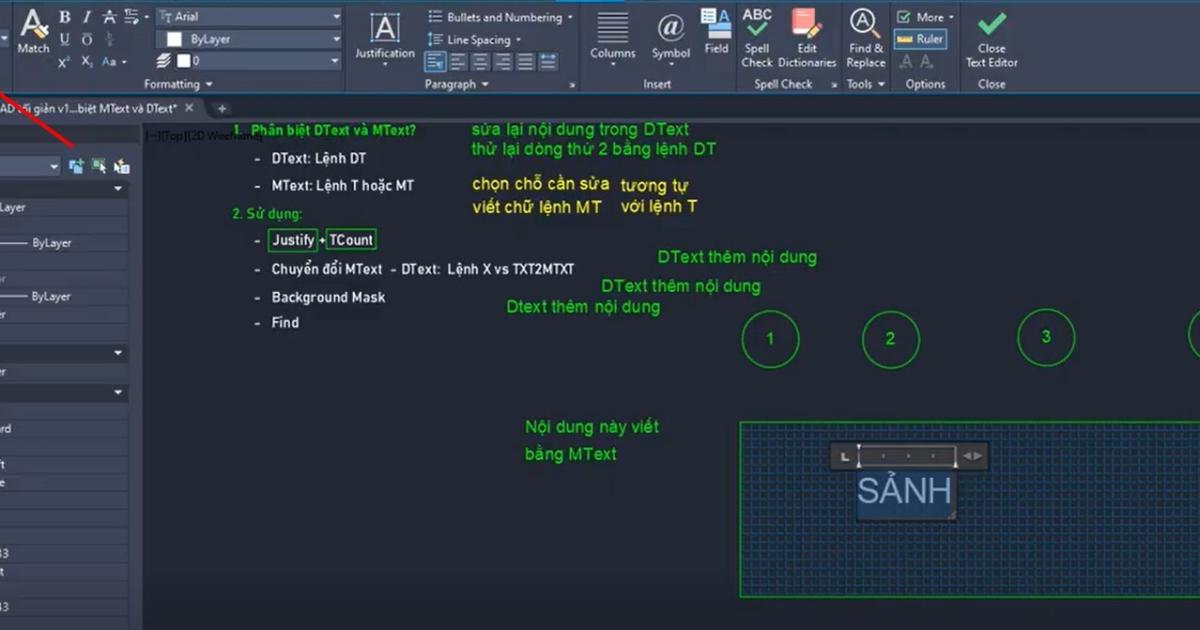The height and width of the screenshot is (630, 1200).
Task: Toggle italic formatting
Action: tap(87, 16)
